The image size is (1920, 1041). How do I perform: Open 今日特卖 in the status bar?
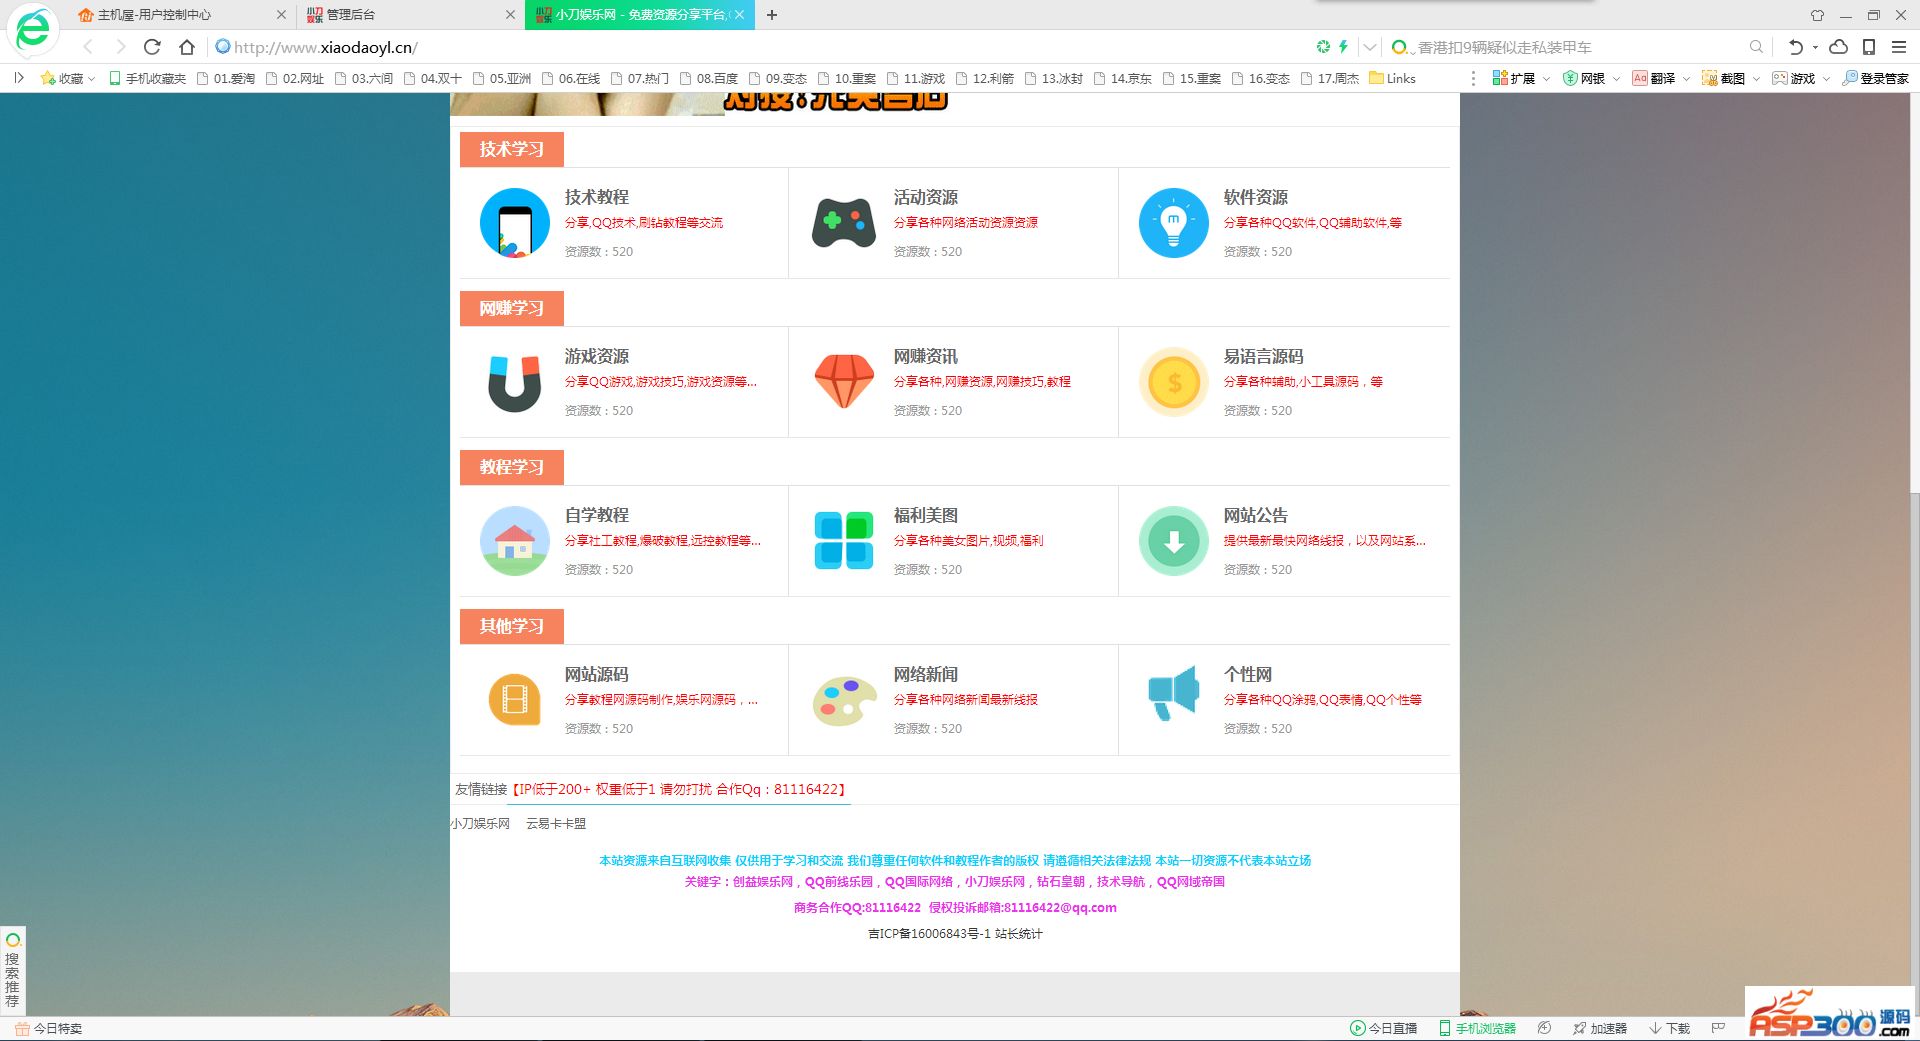[48, 1028]
